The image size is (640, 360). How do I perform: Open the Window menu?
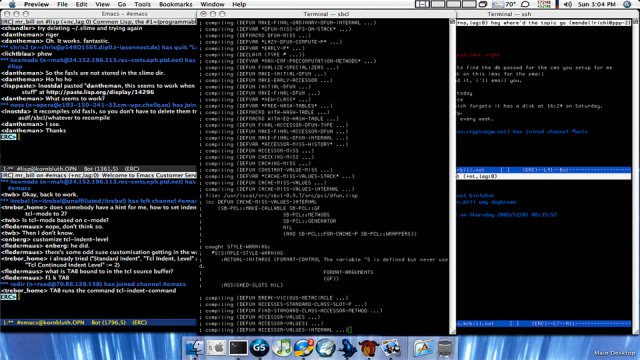[x=212, y=4]
